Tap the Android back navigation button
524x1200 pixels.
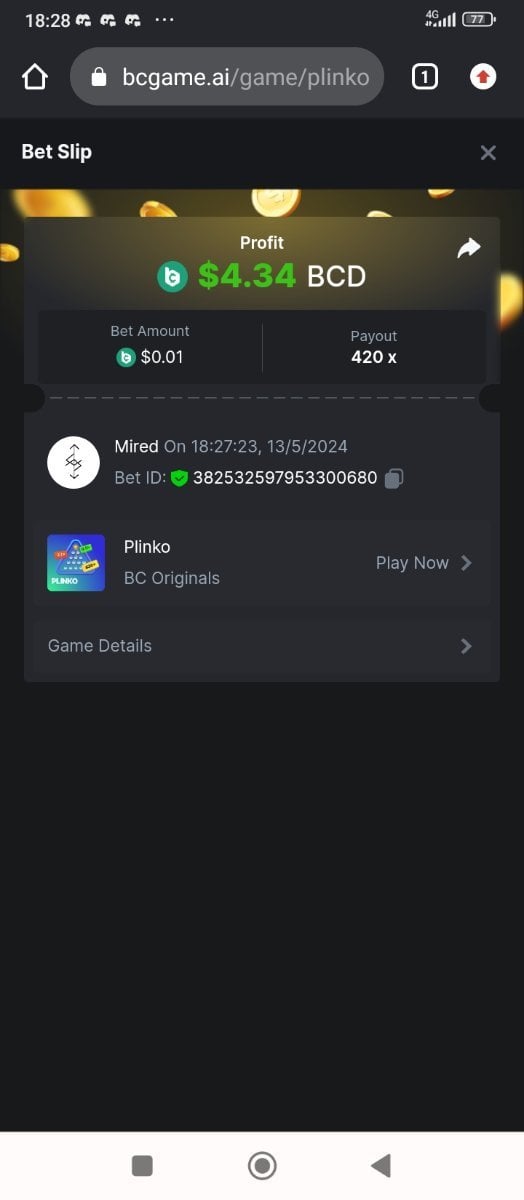pyautogui.click(x=380, y=1165)
